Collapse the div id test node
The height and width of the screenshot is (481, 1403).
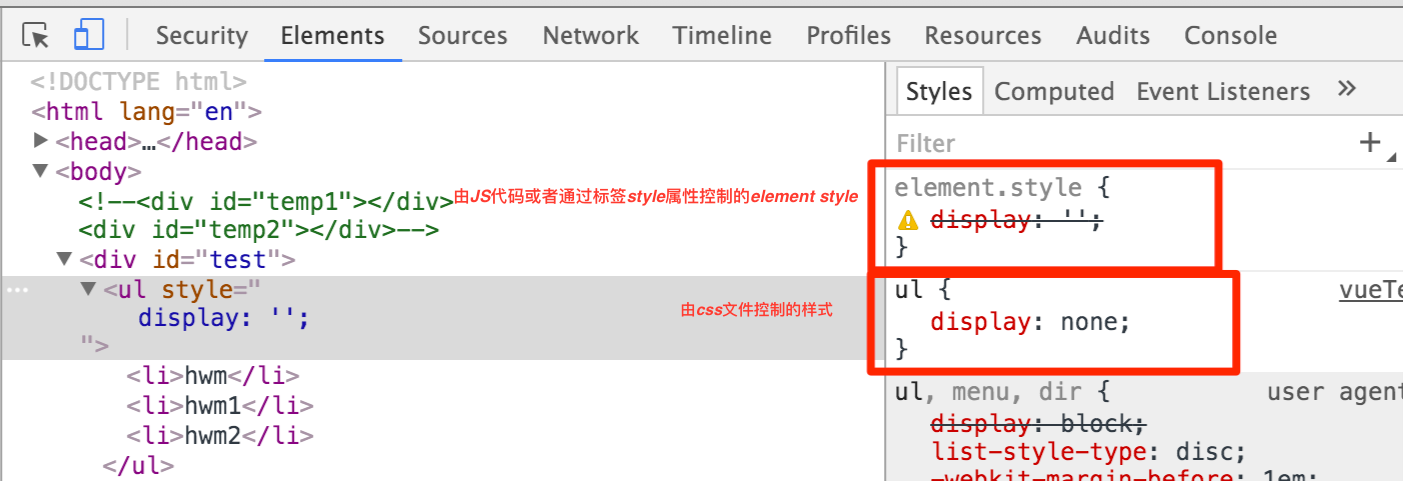(65, 260)
